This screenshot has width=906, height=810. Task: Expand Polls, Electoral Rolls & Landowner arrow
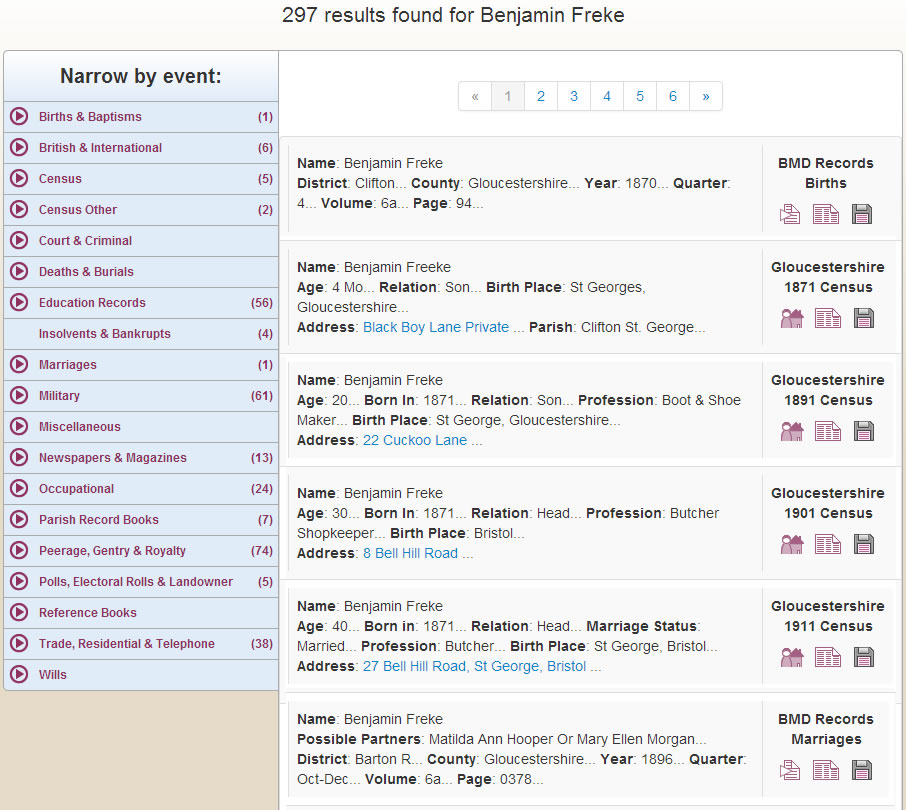pos(19,581)
